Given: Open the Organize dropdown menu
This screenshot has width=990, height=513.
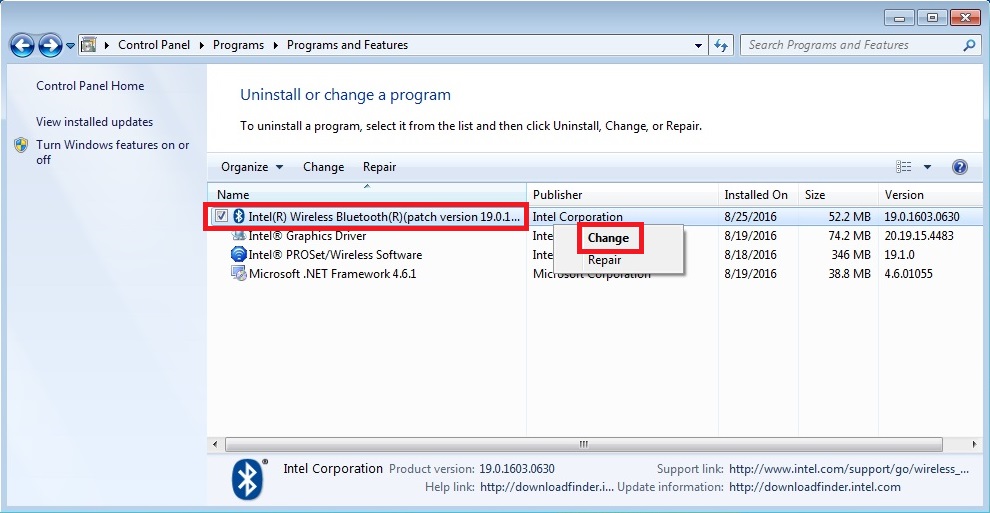Looking at the screenshot, I should tap(251, 167).
